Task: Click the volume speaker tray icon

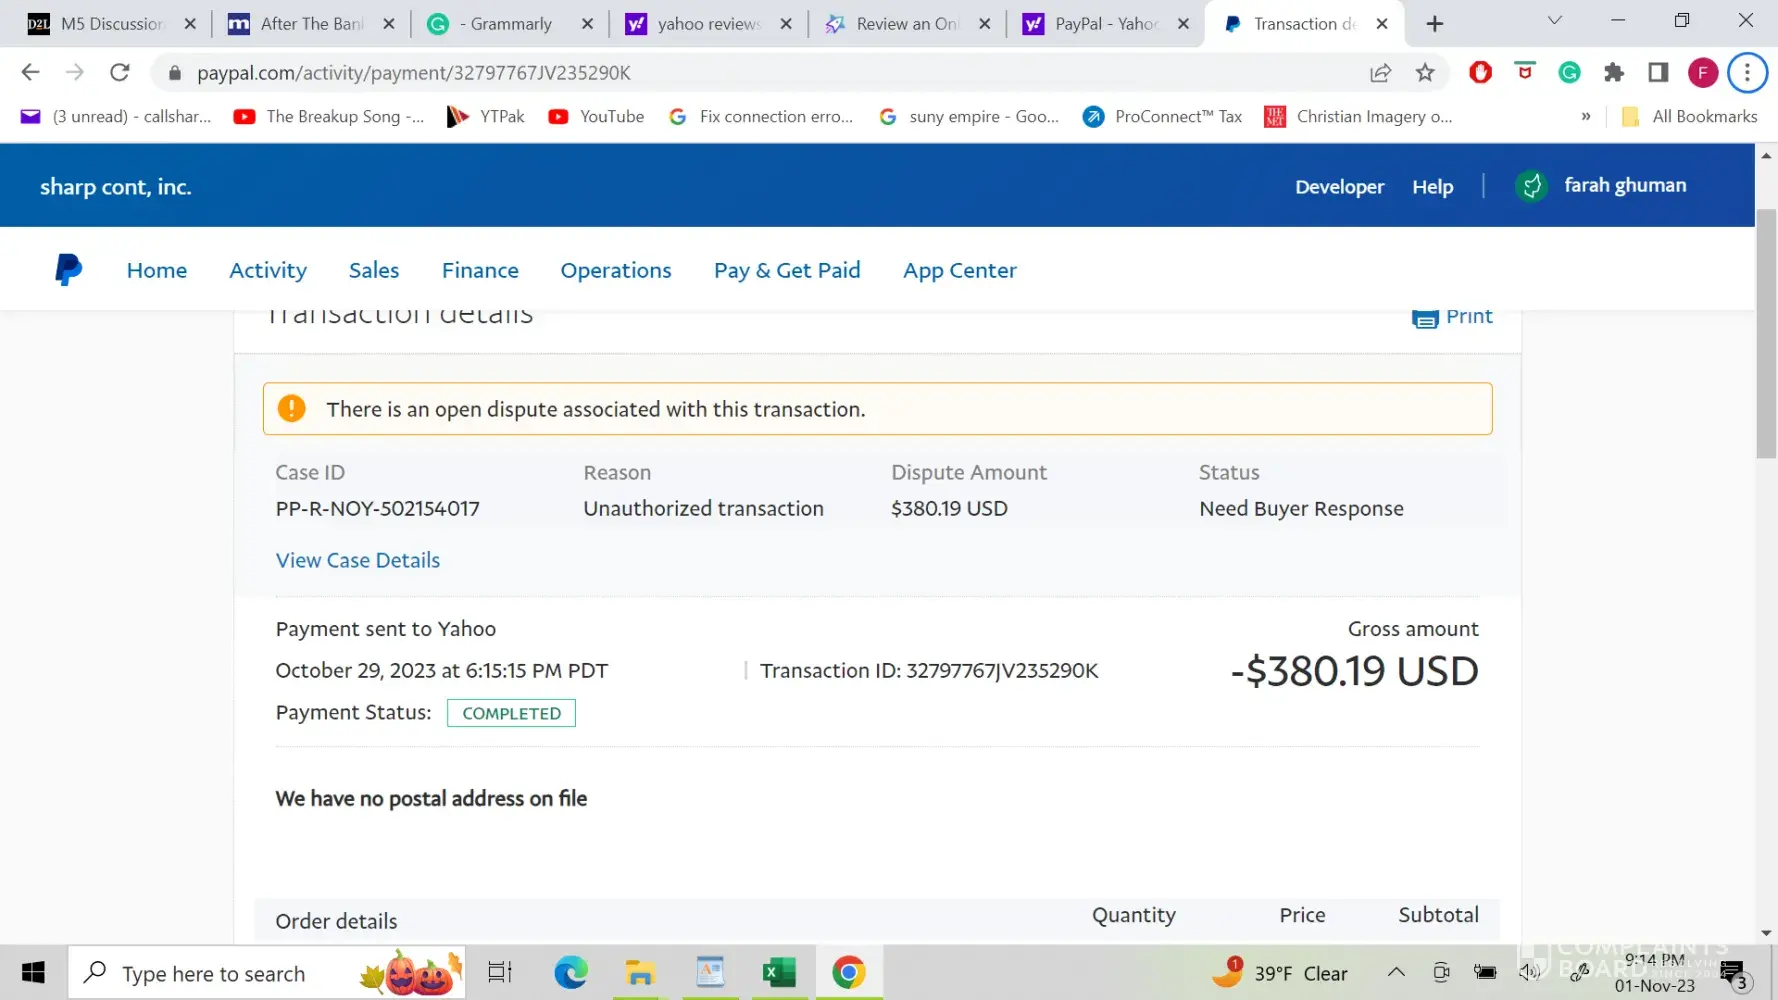Action: (x=1529, y=973)
